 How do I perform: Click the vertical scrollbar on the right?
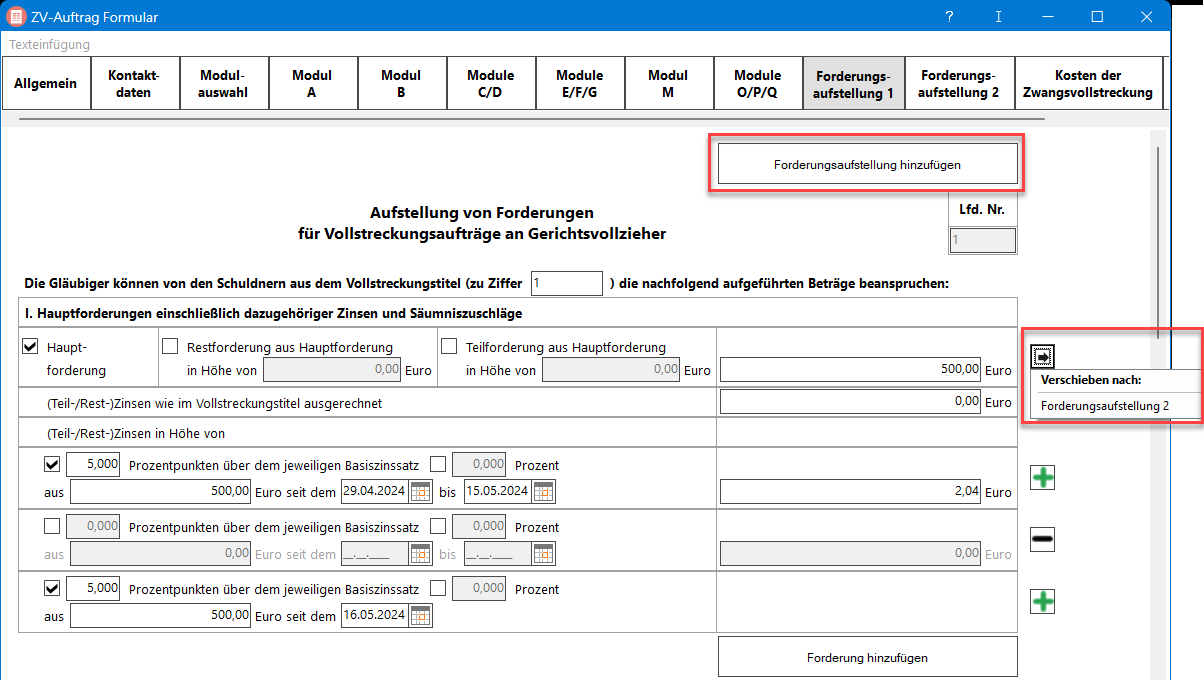[x=1158, y=400]
